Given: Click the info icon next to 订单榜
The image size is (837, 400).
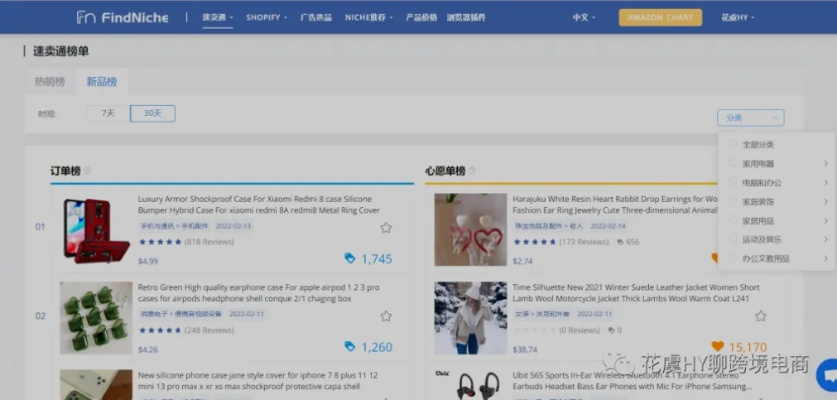Looking at the screenshot, I should click(87, 171).
